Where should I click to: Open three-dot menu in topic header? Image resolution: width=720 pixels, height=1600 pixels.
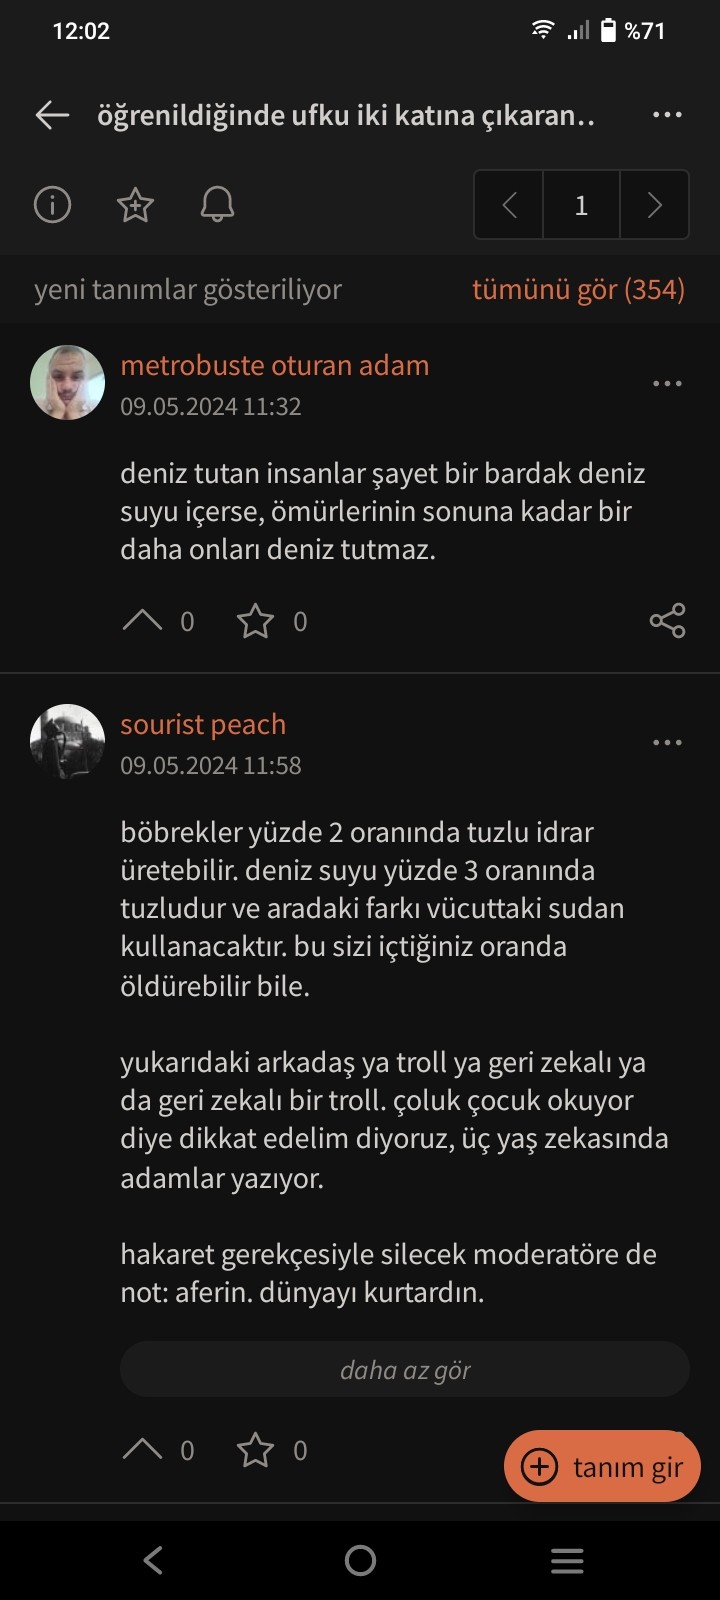(667, 115)
